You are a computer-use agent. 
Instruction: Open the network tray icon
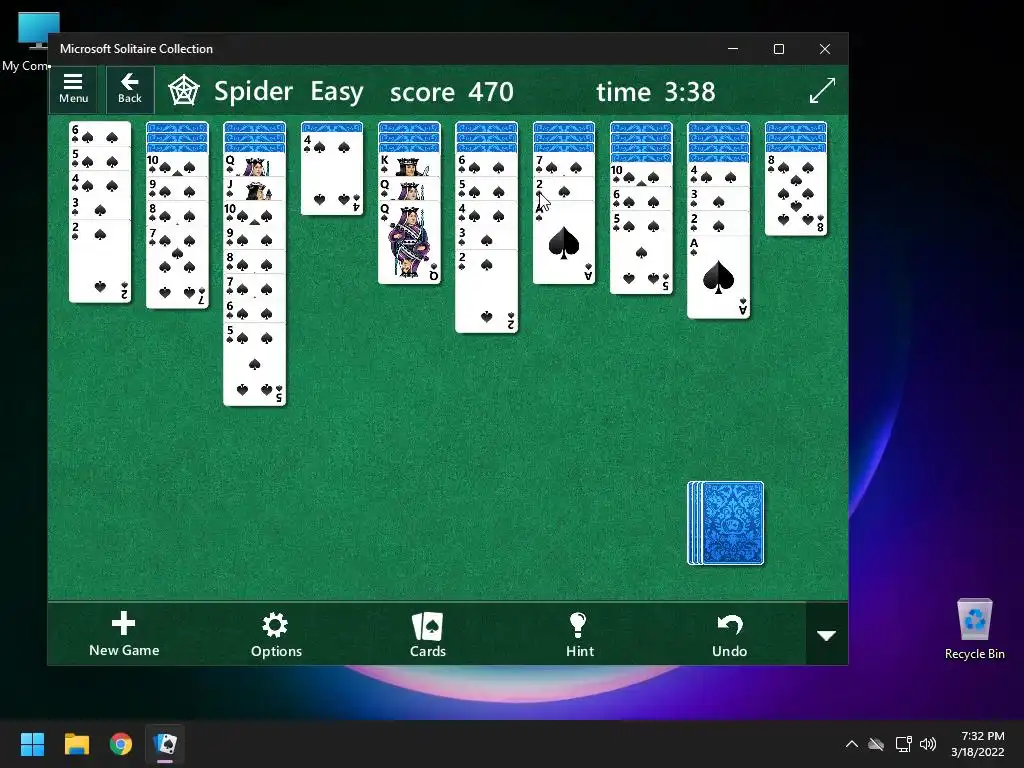click(903, 744)
